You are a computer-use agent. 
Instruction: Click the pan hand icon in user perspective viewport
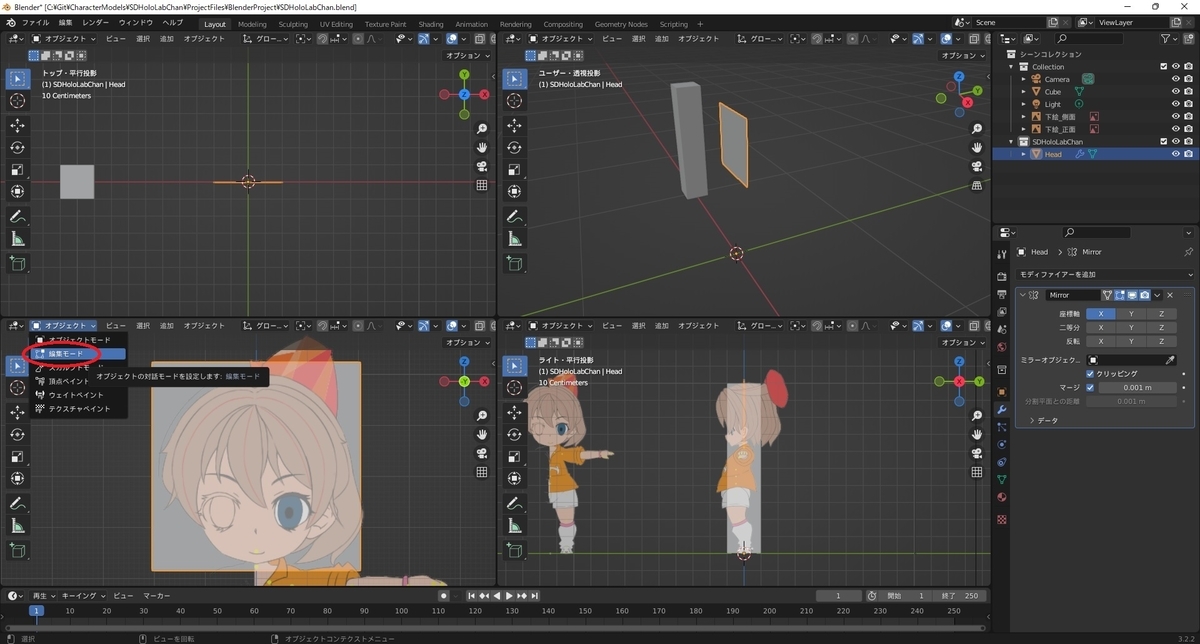click(977, 147)
